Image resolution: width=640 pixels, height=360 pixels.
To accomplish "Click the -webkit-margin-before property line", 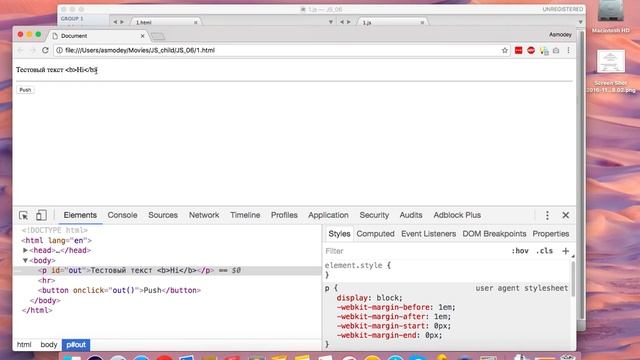I will pyautogui.click(x=396, y=307).
